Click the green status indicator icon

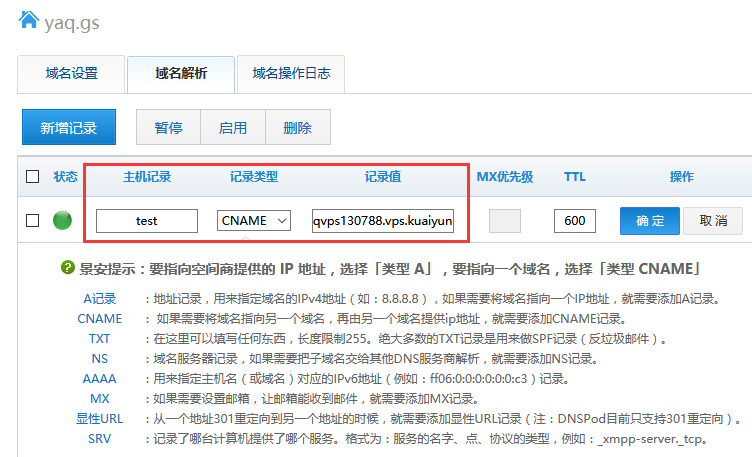(x=63, y=220)
